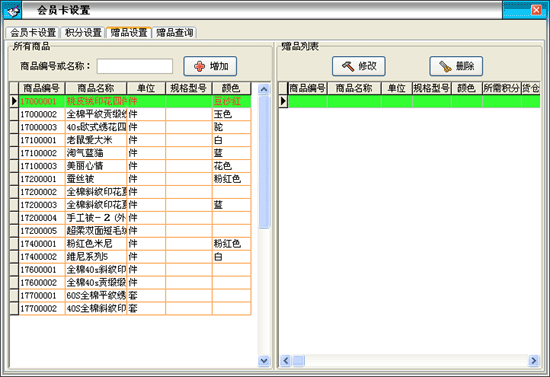Screen dimensions: 550x377
Task: Click the 修改 hammer edit button
Action: tap(358, 66)
